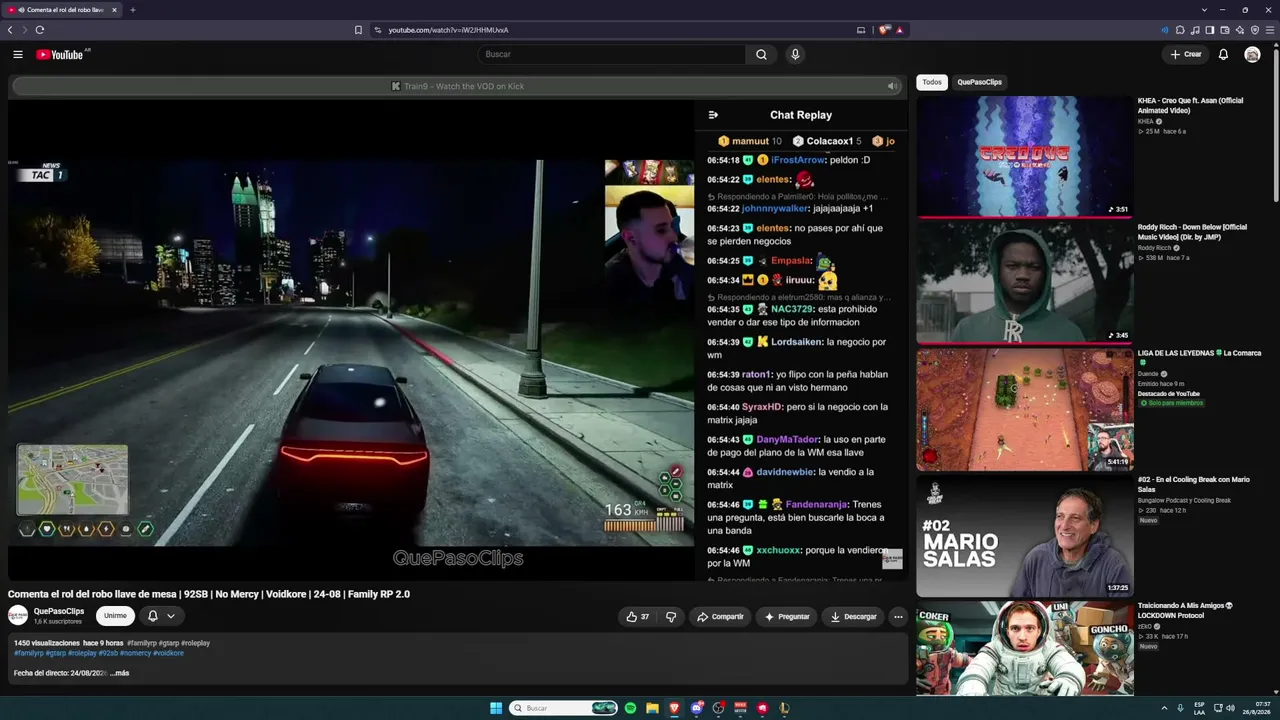Switch to the Comenta el rol browser tab
Image resolution: width=1280 pixels, height=720 pixels.
[x=61, y=10]
